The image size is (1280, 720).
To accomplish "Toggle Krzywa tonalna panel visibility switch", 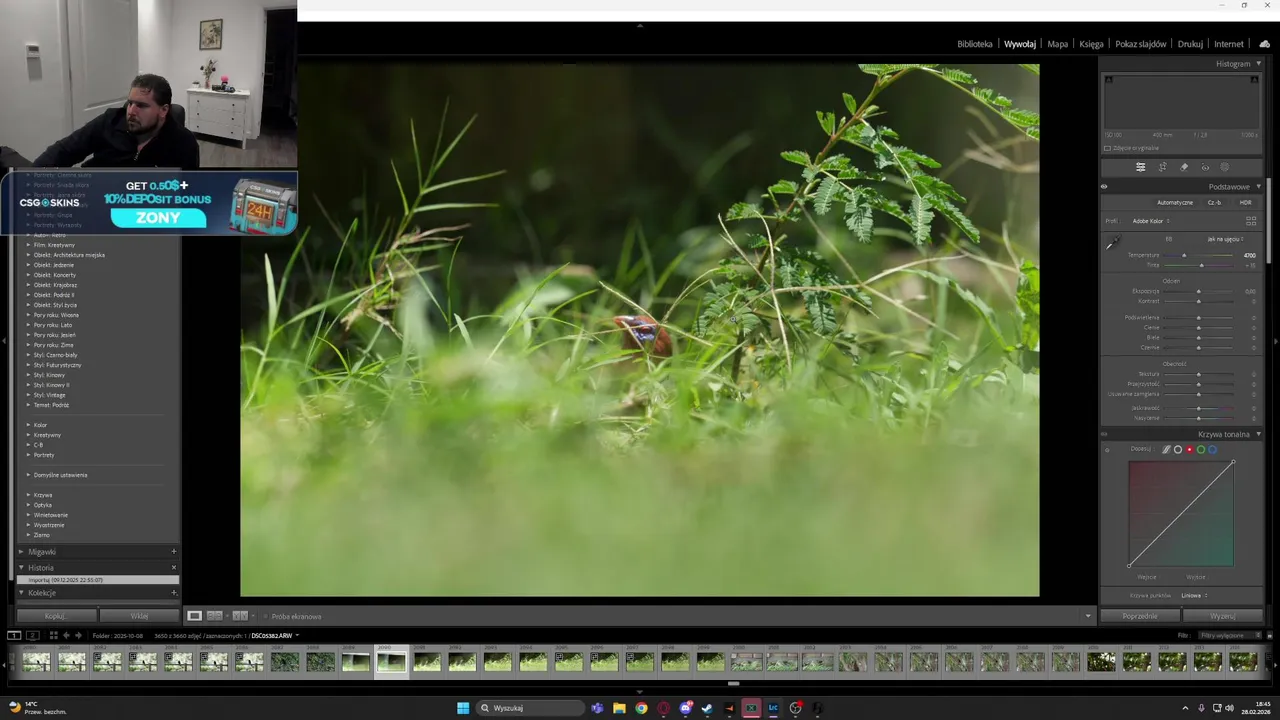I will pos(1104,435).
